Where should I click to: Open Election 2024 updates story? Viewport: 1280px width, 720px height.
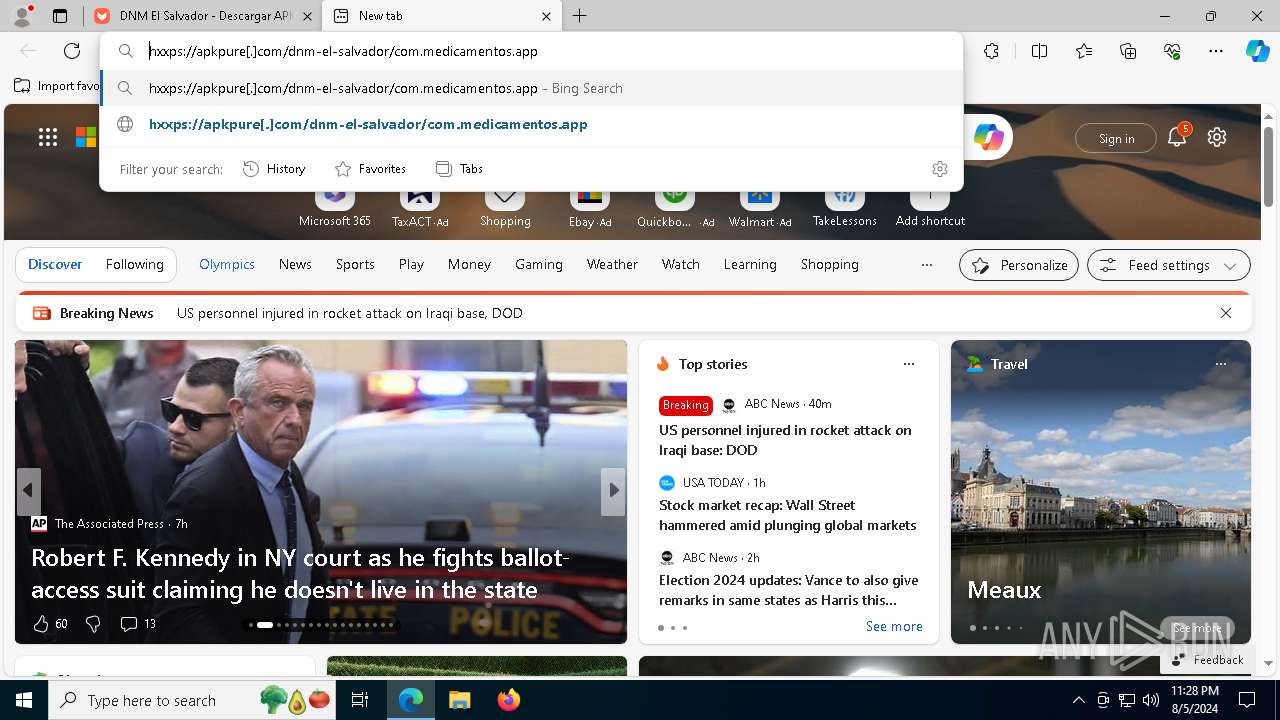[789, 590]
